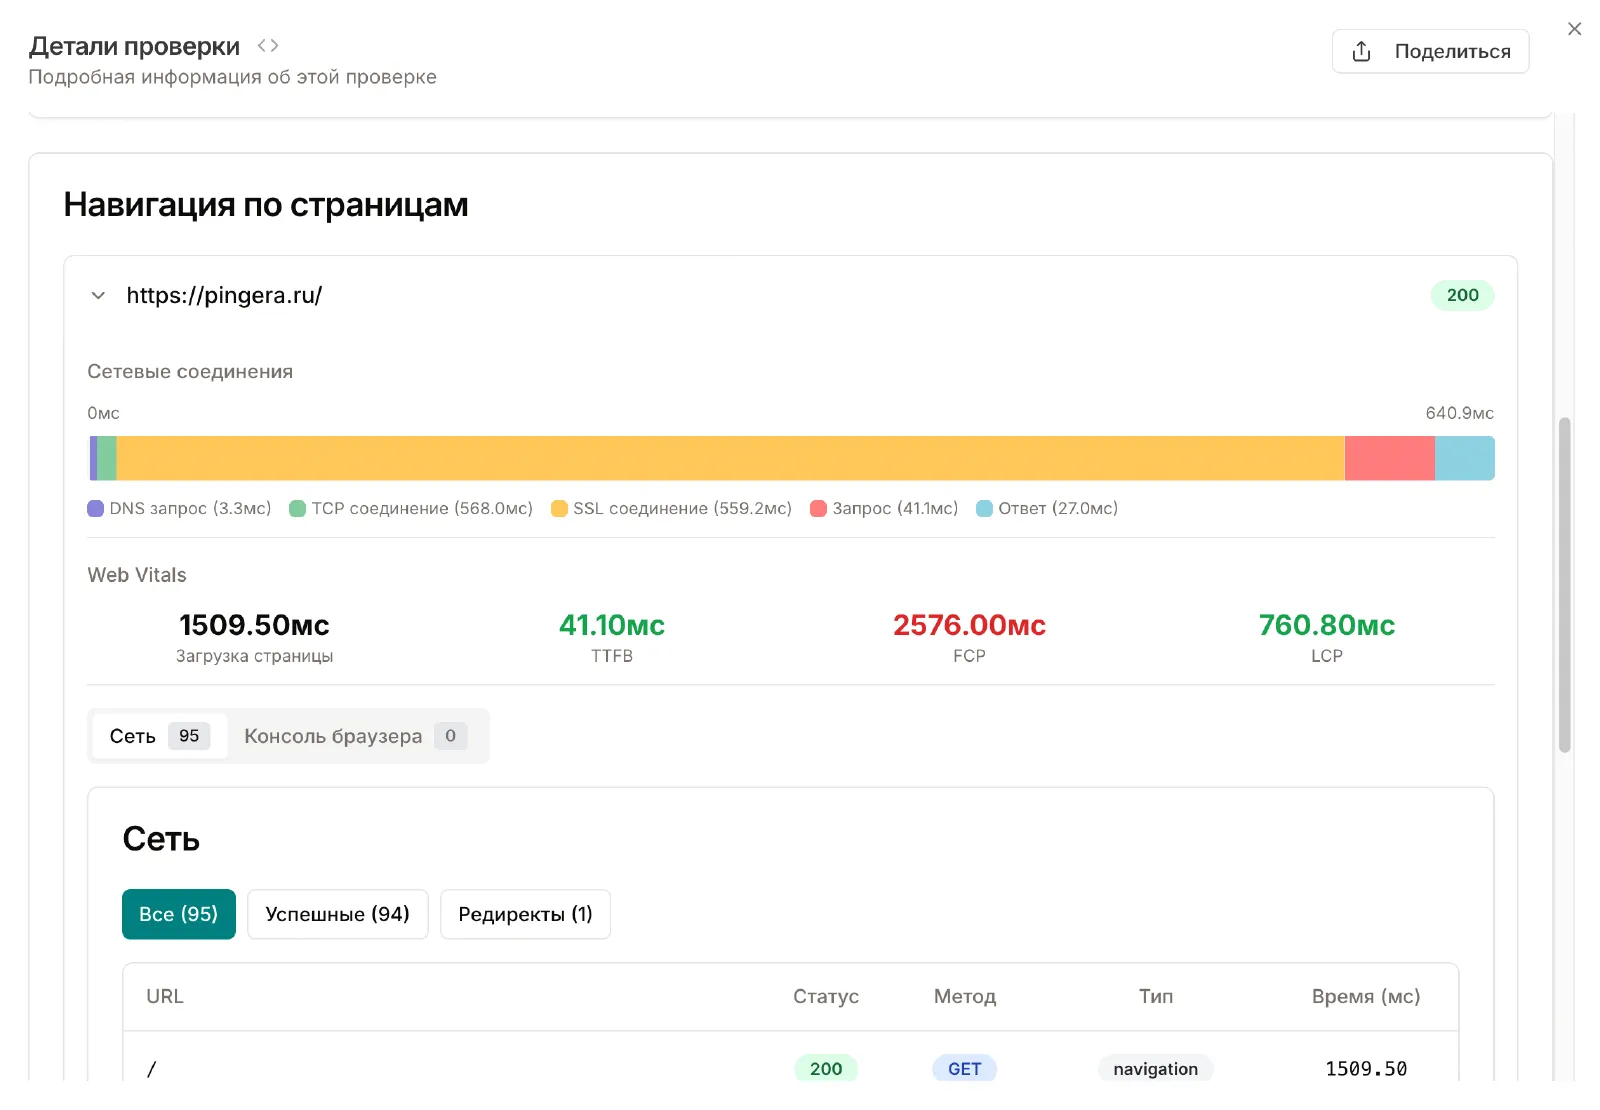
Task: Click the 41.10мс TTFB value
Action: tap(612, 625)
